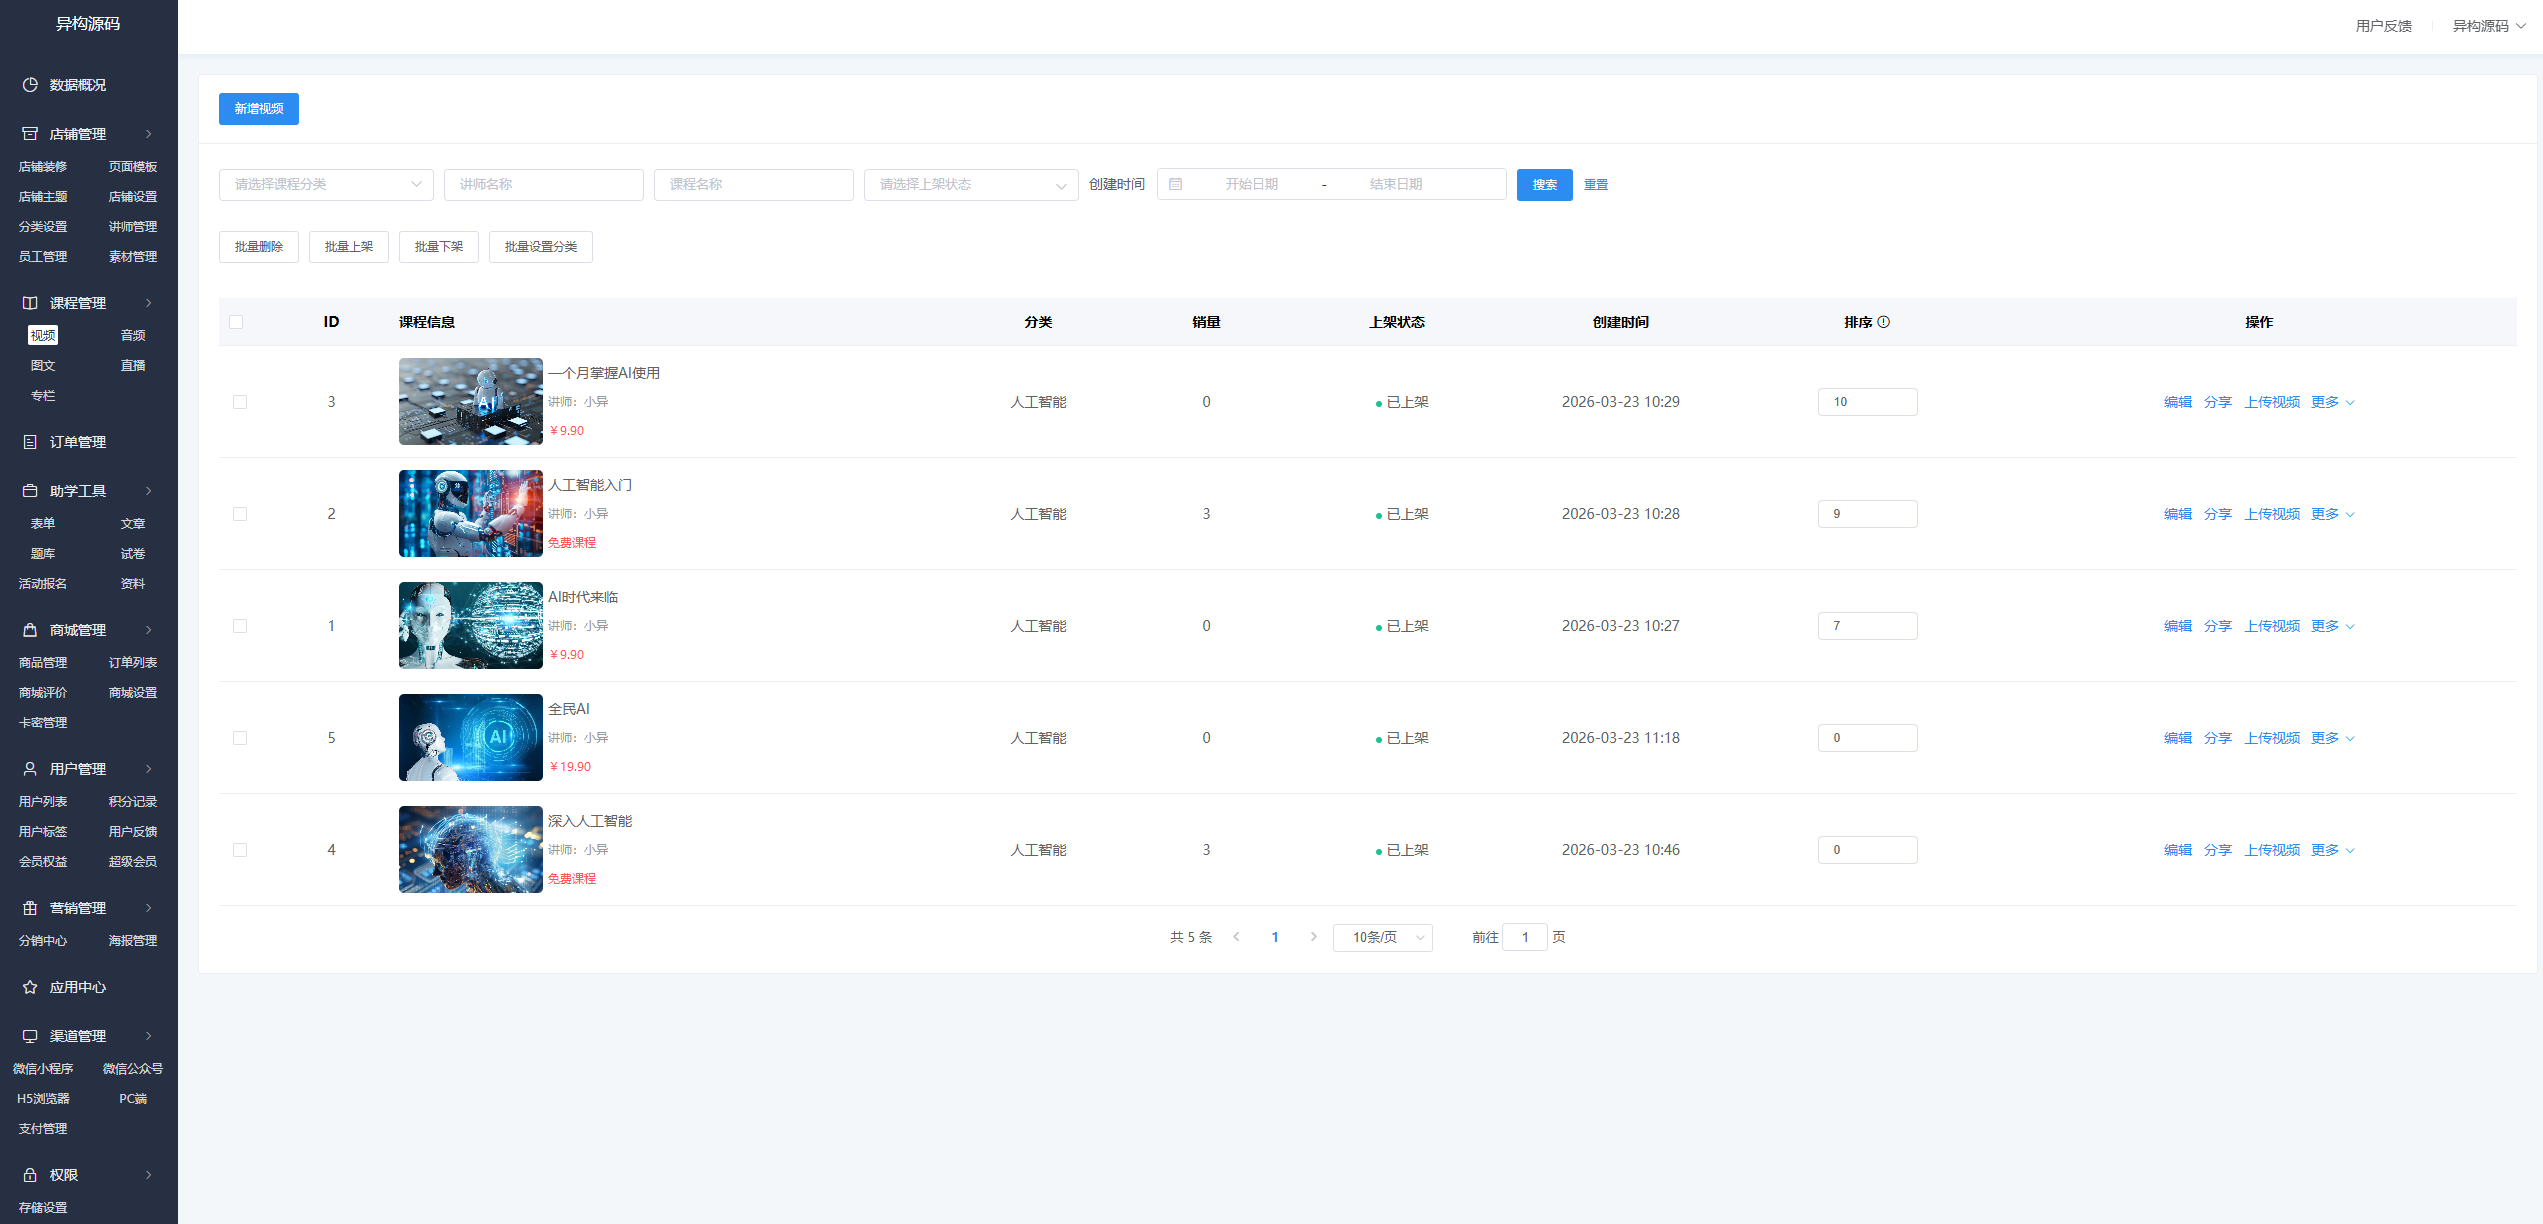Click the 应用中心 star icon

pos(30,987)
